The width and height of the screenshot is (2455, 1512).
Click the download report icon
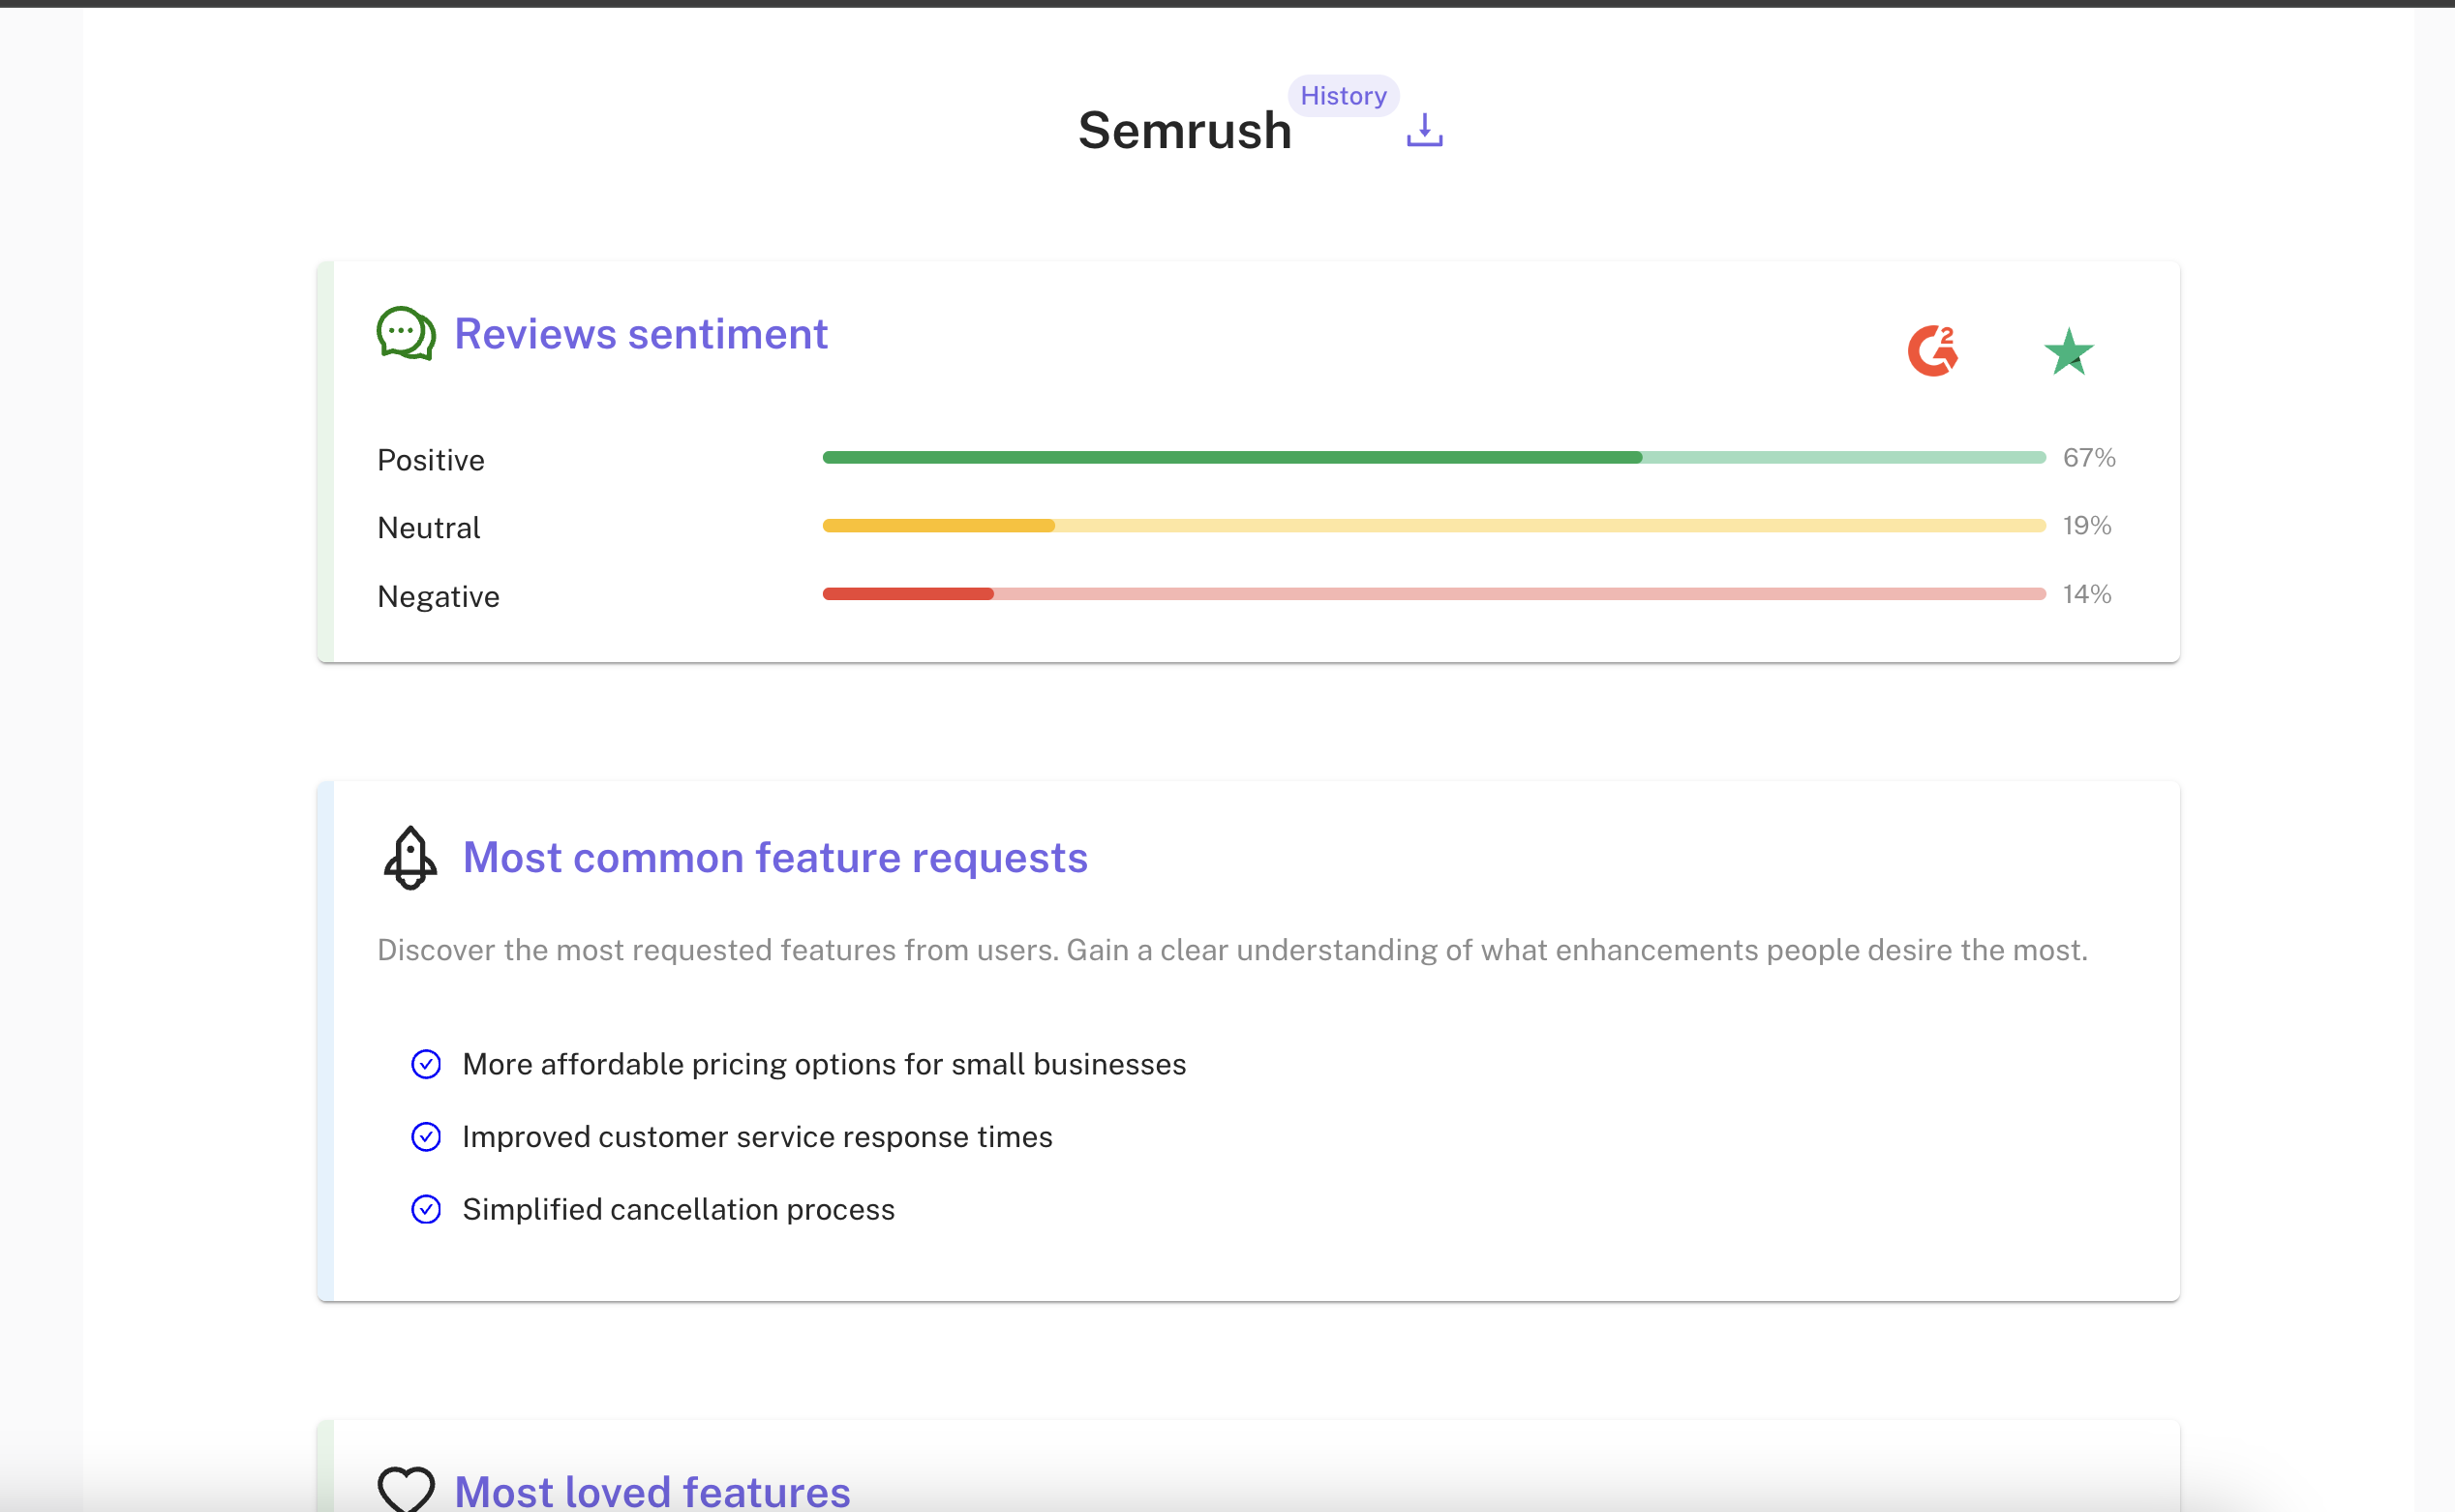pyautogui.click(x=1424, y=131)
